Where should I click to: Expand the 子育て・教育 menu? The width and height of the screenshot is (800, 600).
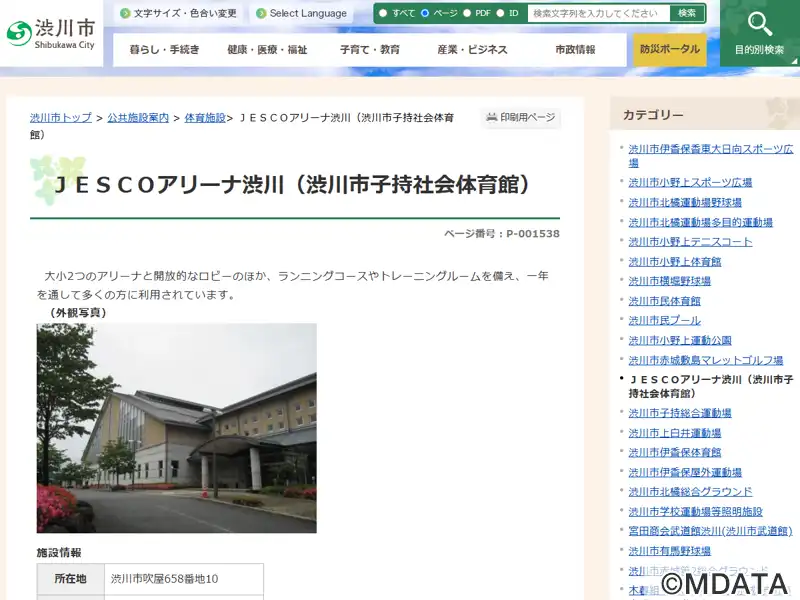click(369, 50)
